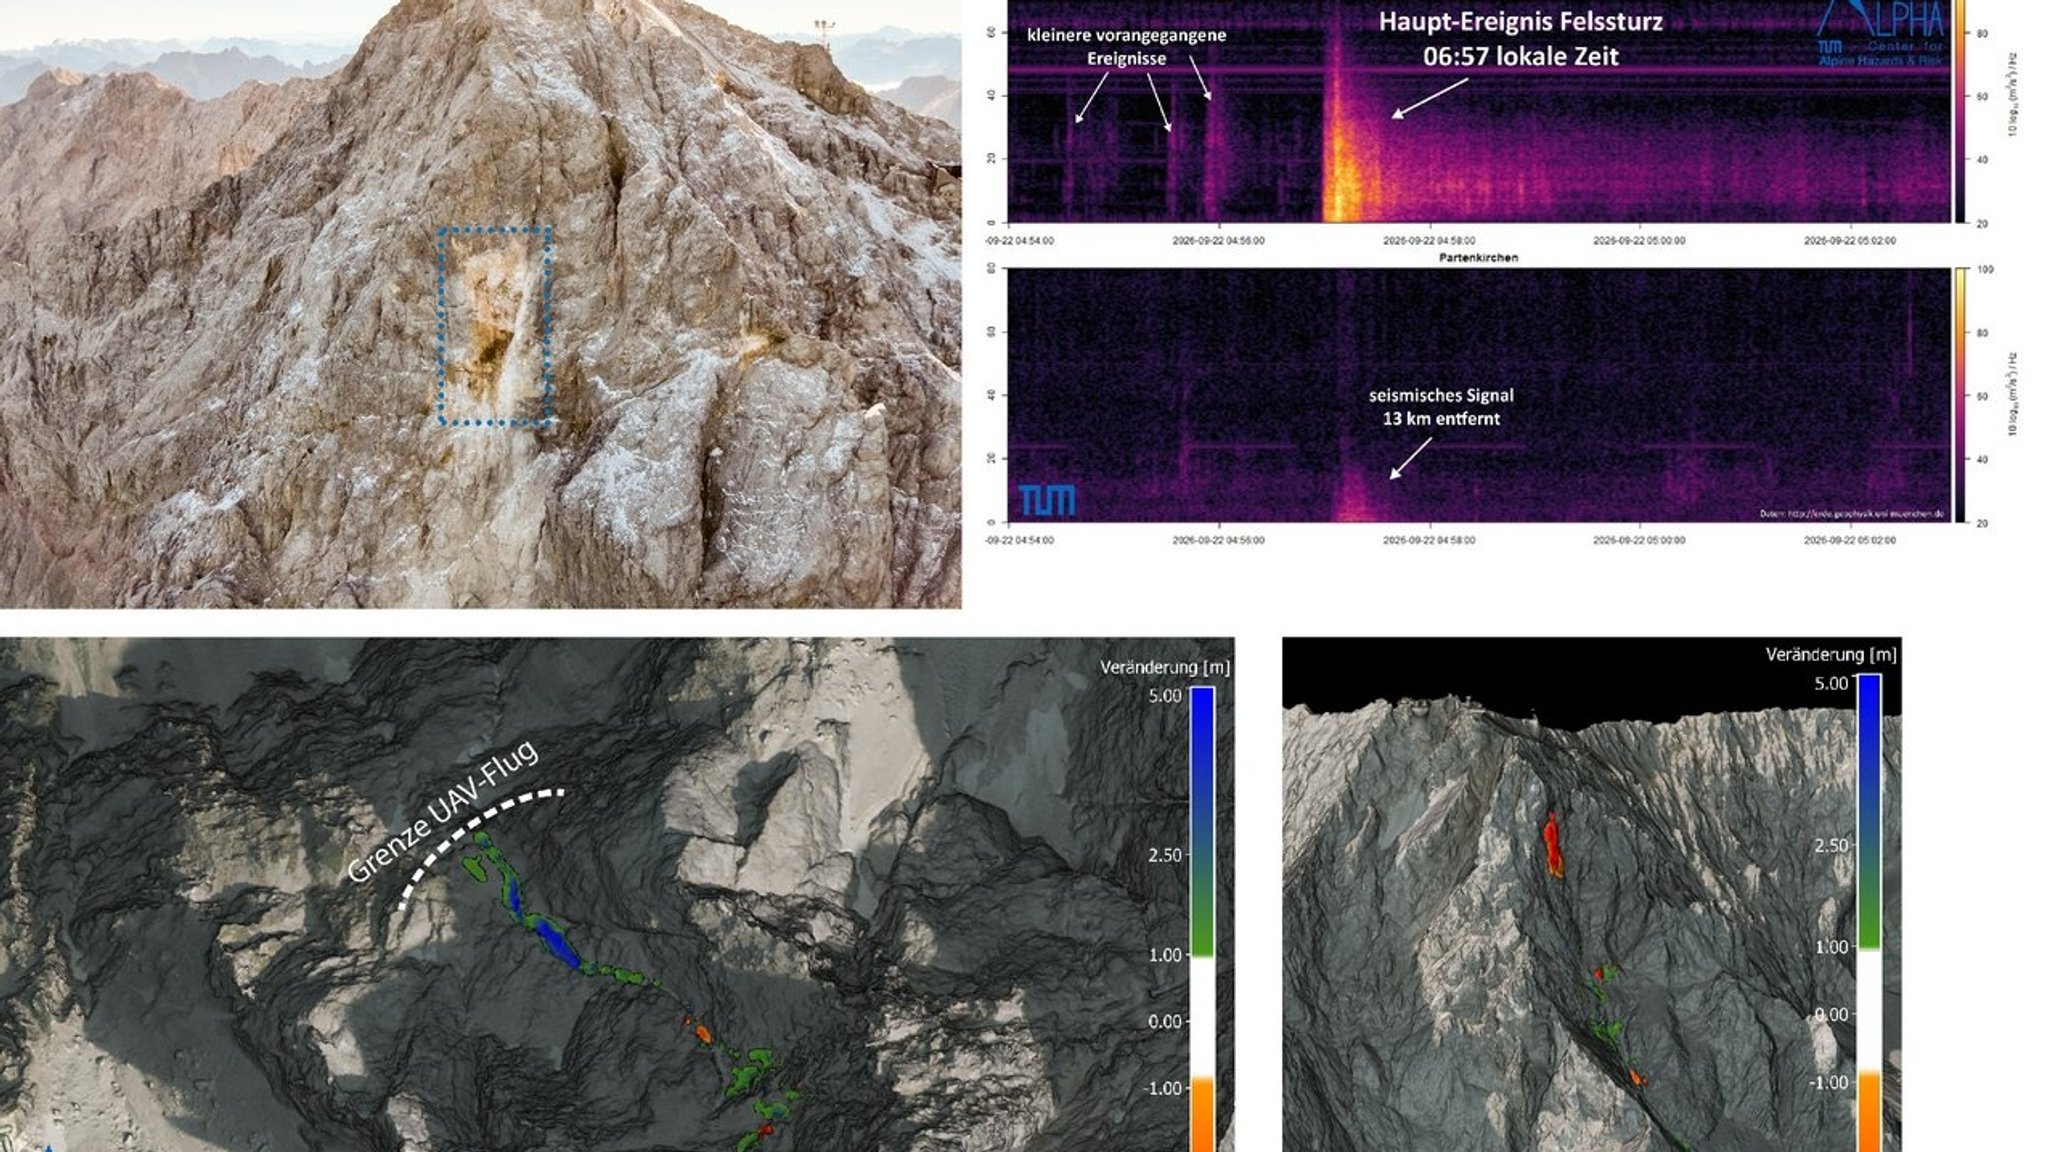Screen dimensions: 2048x1152
Task: Click the ALPHA center logo
Action: click(1880, 33)
